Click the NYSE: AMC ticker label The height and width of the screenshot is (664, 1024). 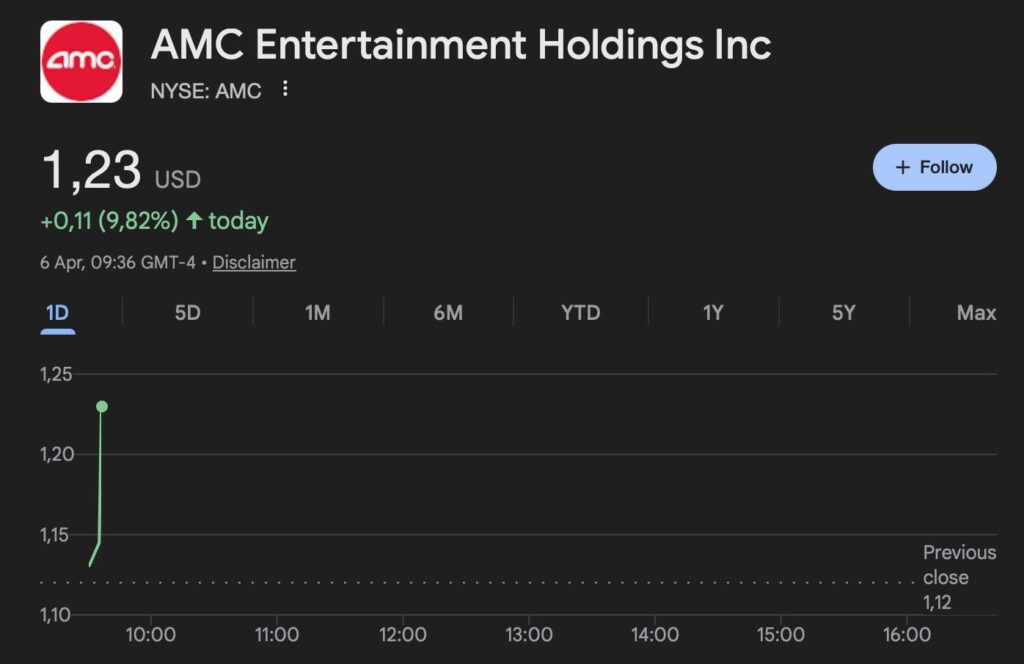point(205,91)
